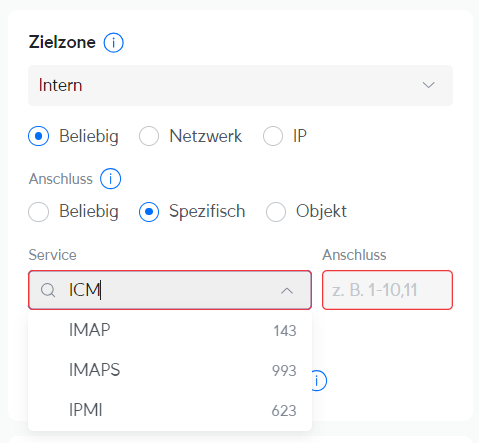Choose the Objekt port option
The width and height of the screenshot is (479, 443).
[x=276, y=212]
